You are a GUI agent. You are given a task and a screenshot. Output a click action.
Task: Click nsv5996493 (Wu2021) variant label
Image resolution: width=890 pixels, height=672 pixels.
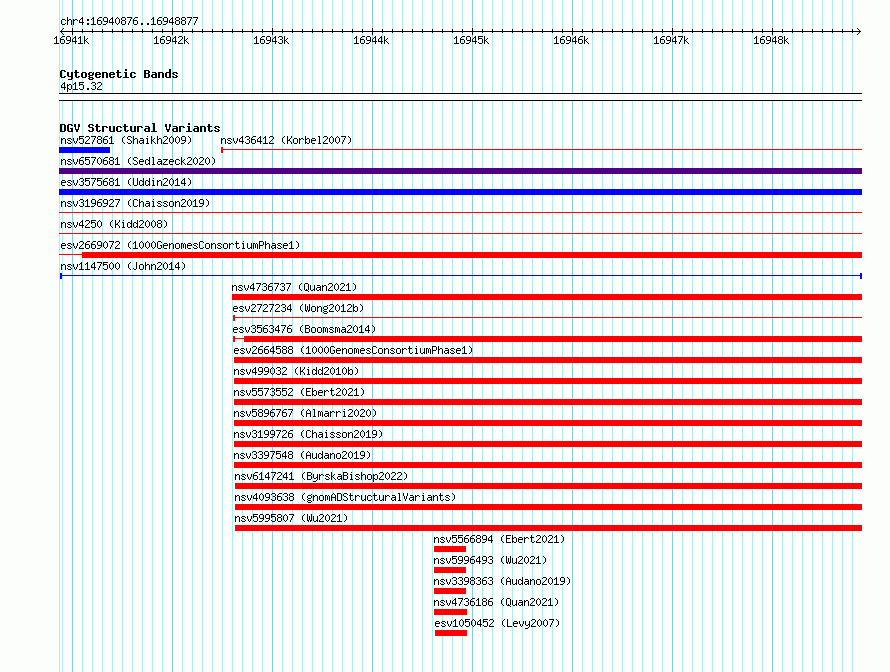point(490,560)
